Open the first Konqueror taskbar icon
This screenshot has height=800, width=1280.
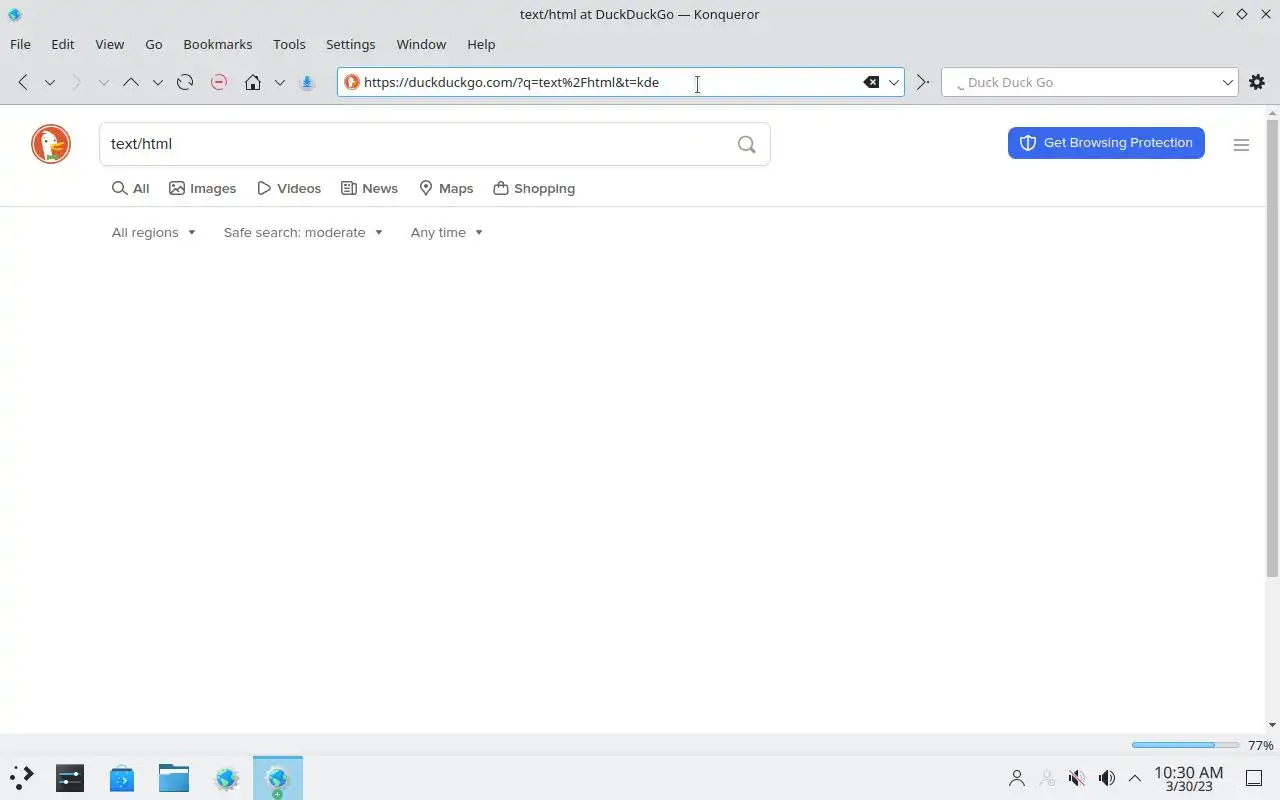[226, 778]
